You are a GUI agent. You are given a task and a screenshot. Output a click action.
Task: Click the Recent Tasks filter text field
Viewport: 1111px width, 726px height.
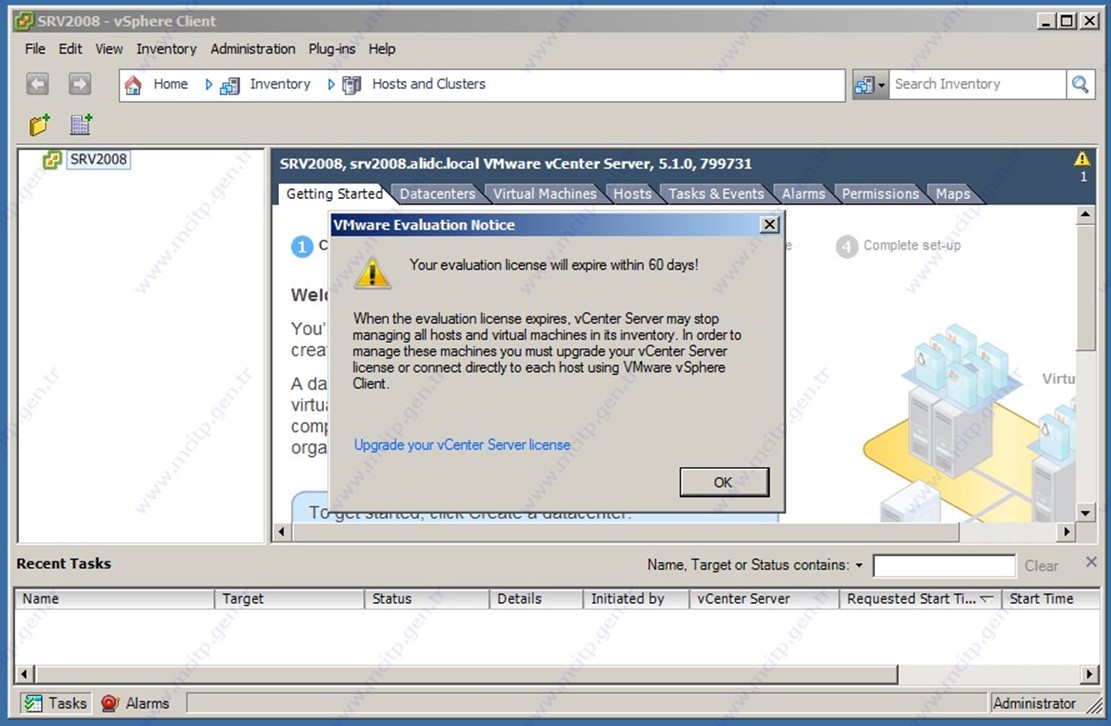point(944,566)
